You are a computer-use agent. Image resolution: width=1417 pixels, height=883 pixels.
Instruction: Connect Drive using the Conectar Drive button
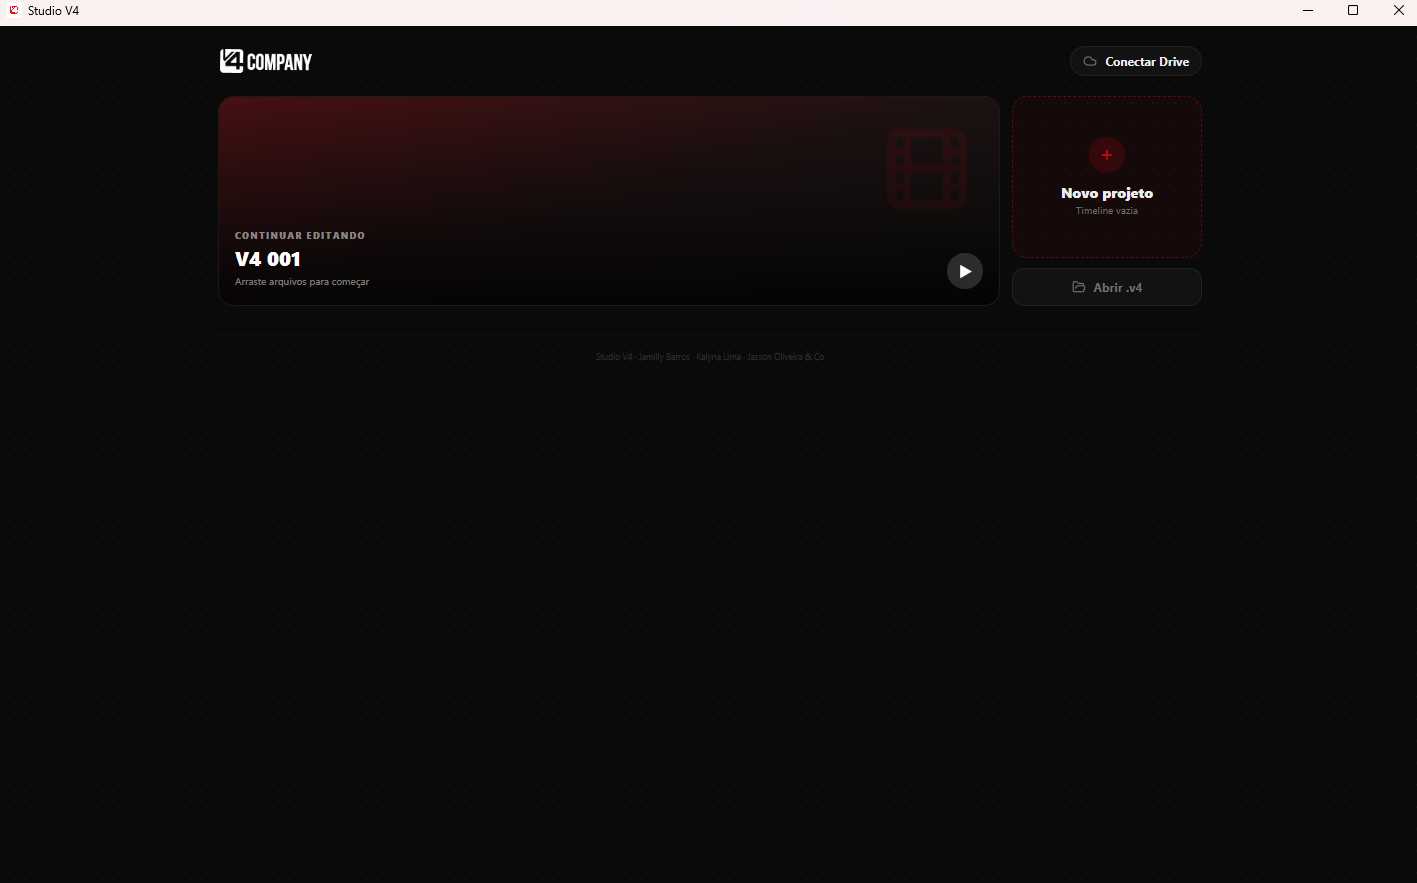coord(1136,62)
